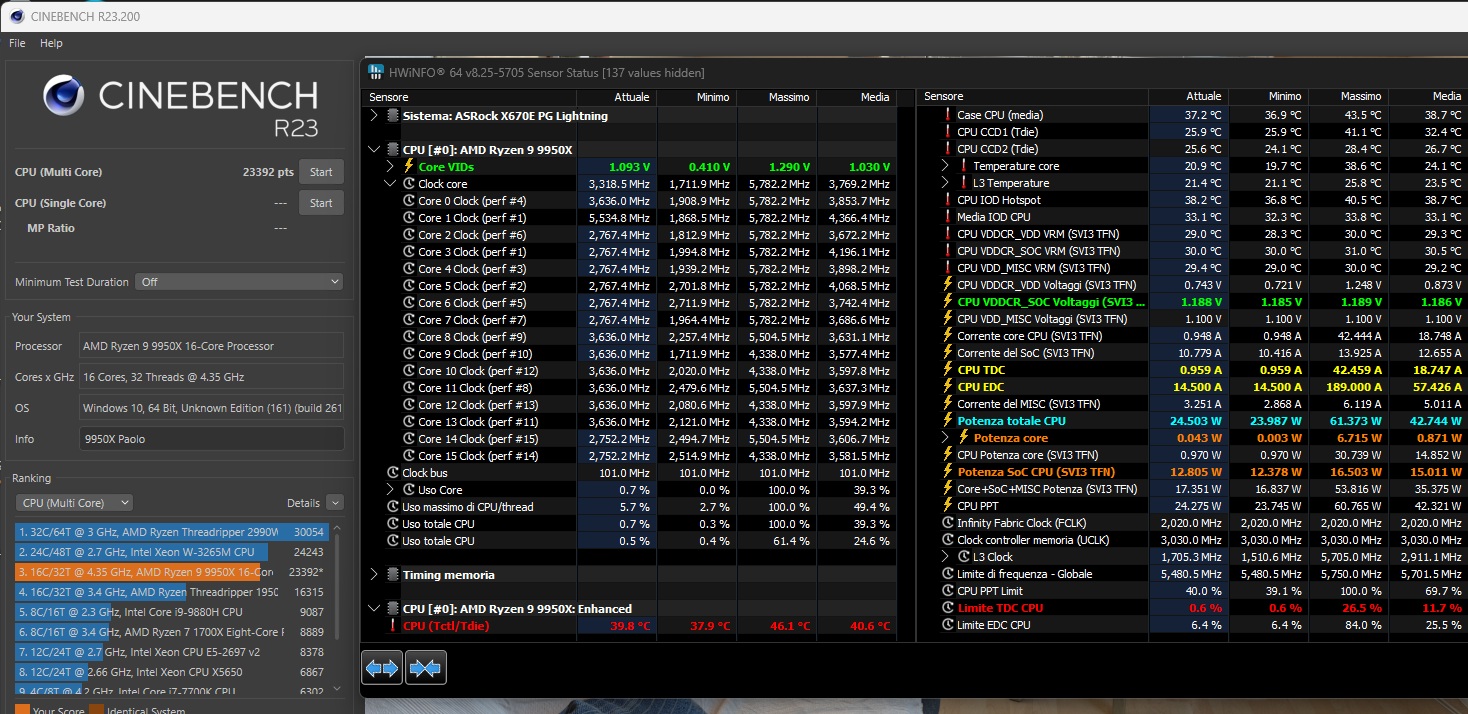This screenshot has height=714, width=1468.
Task: Click the CPU VDDCR_SOC Voltaggi row label
Action: pyautogui.click(x=1051, y=302)
